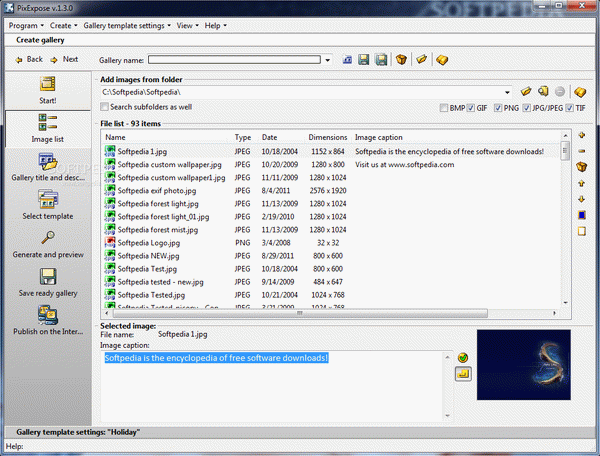Click the 'Visit us at www.softpedia.com' caption cell
This screenshot has height=456, width=600.
[404, 164]
